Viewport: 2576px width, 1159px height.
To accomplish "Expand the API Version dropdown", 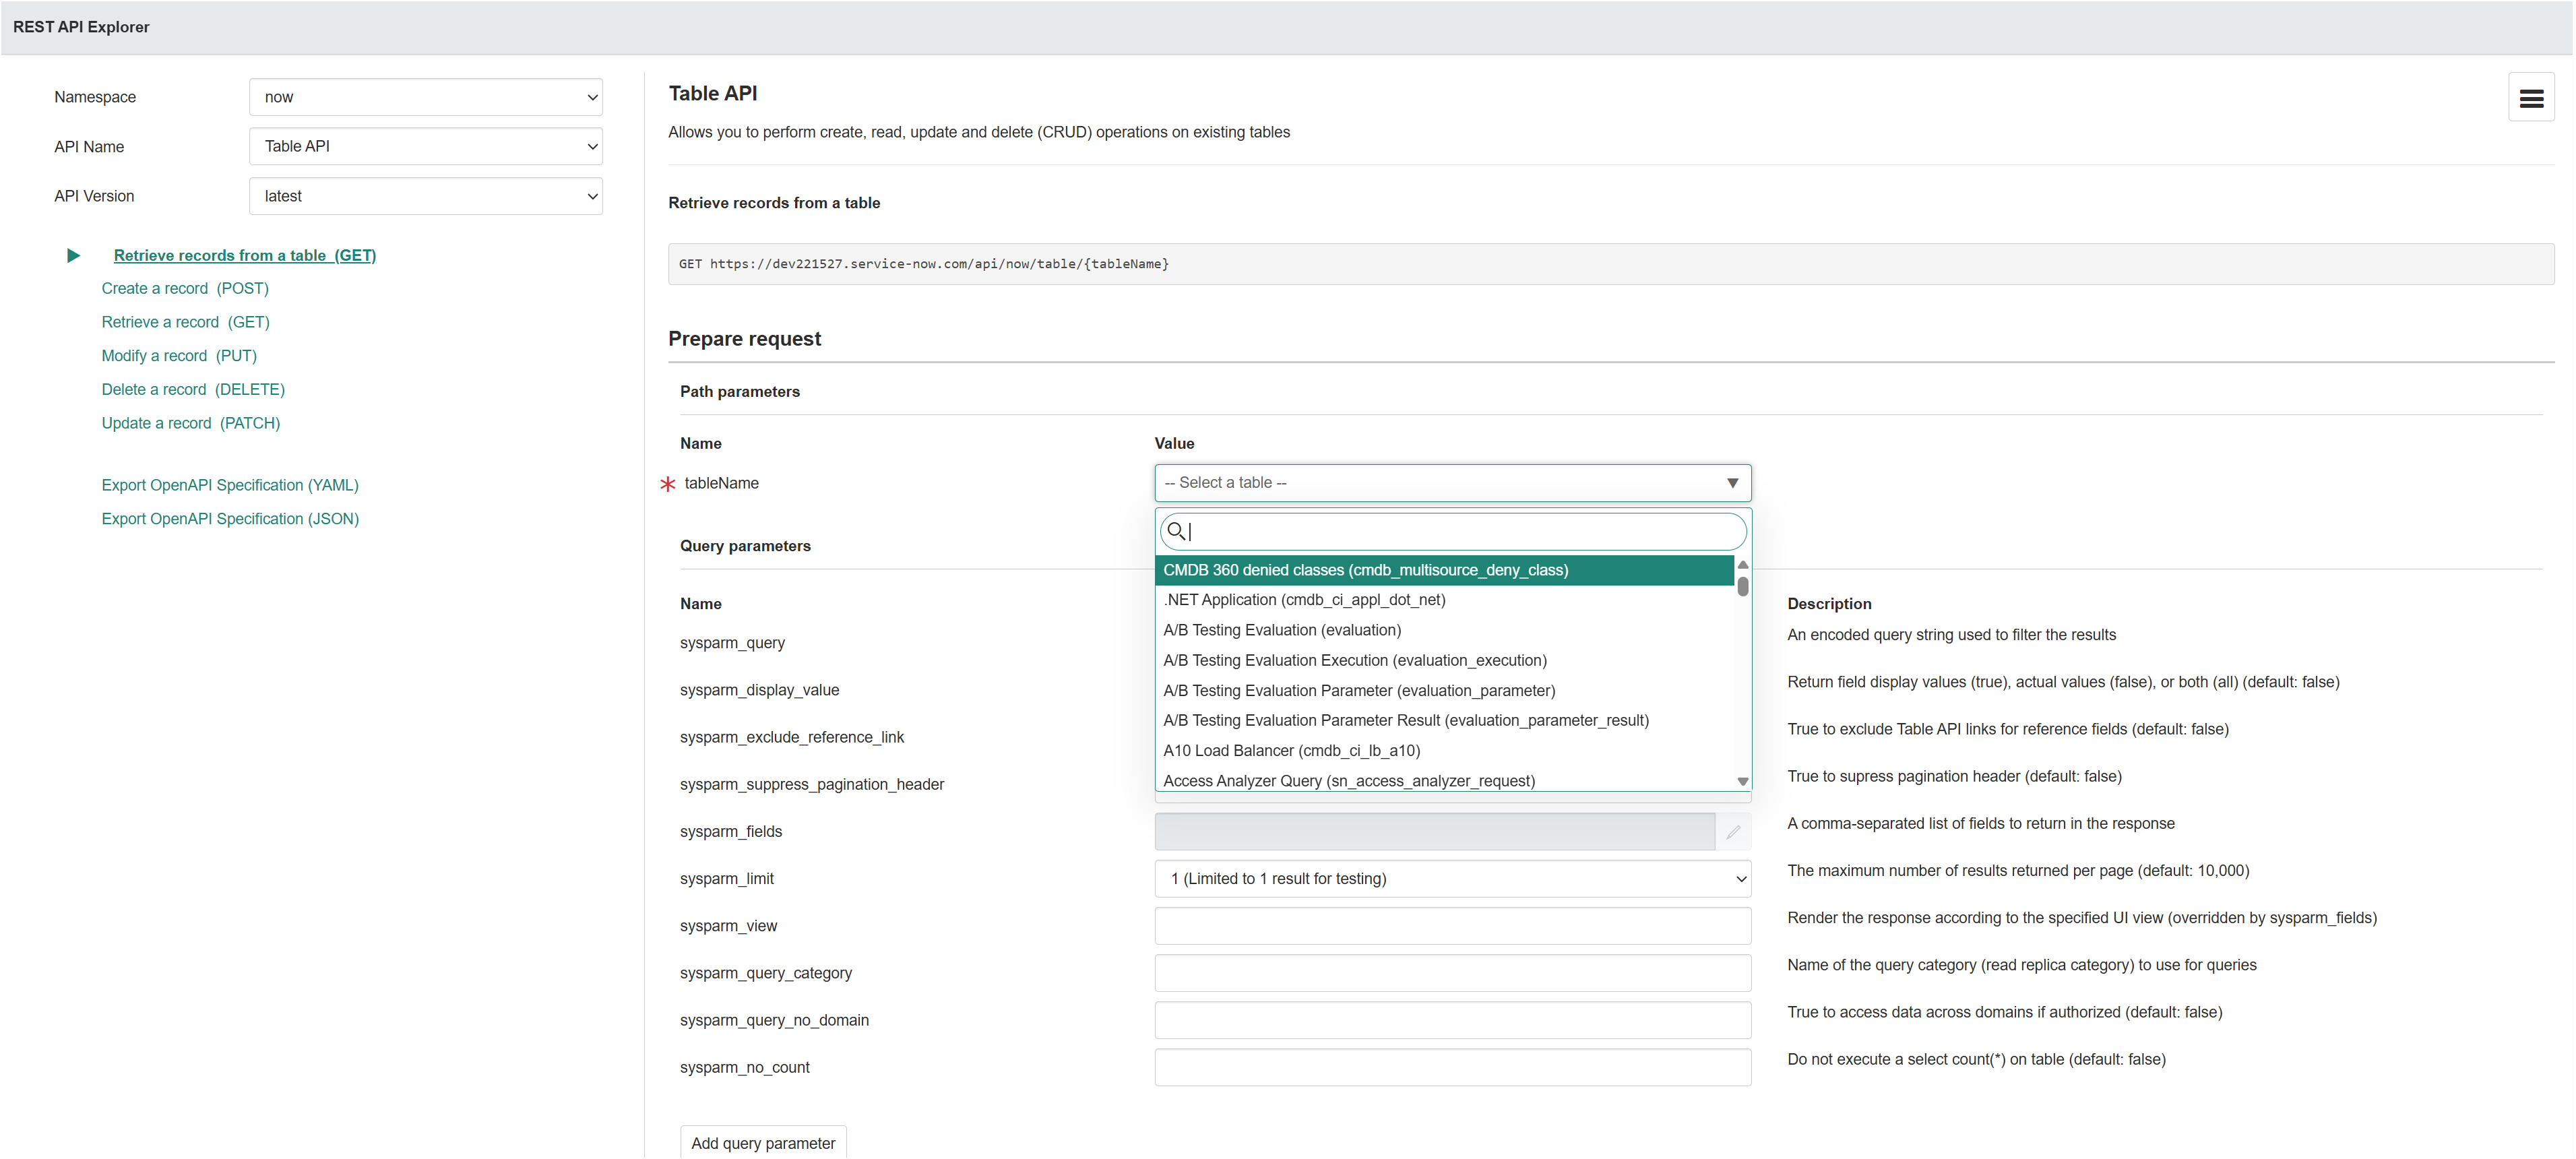I will coord(425,196).
